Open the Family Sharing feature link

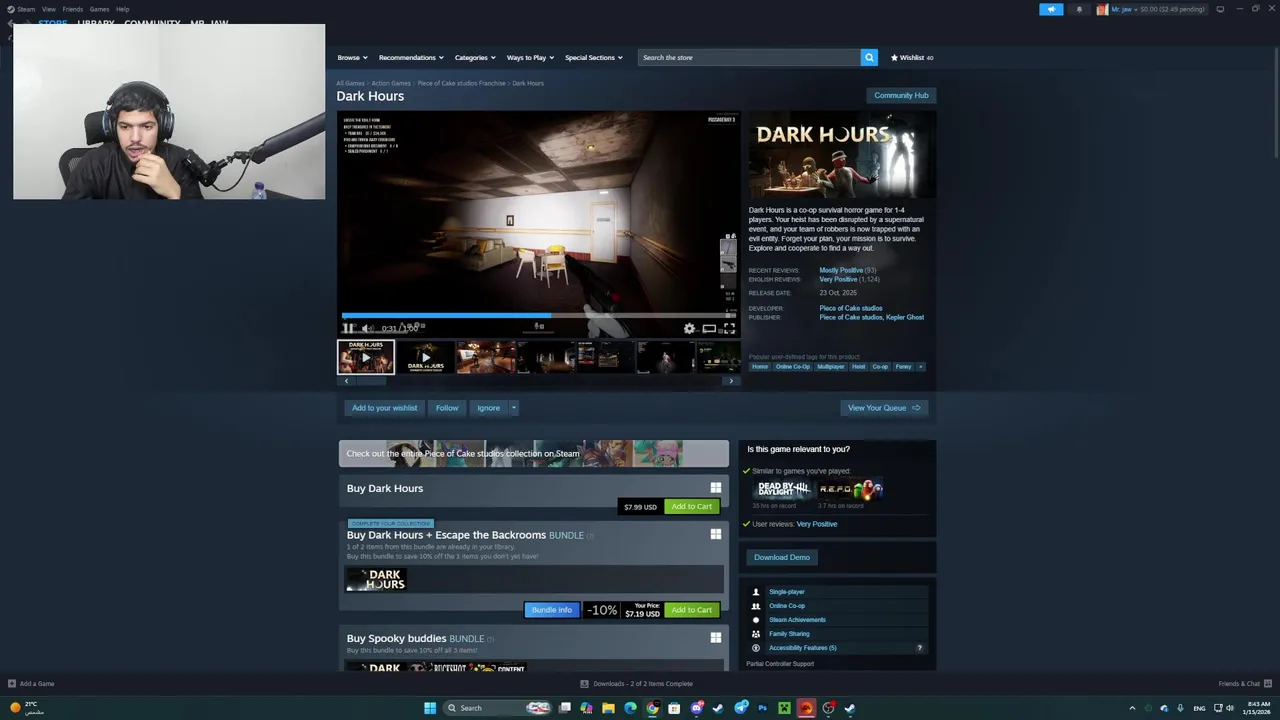coord(789,634)
